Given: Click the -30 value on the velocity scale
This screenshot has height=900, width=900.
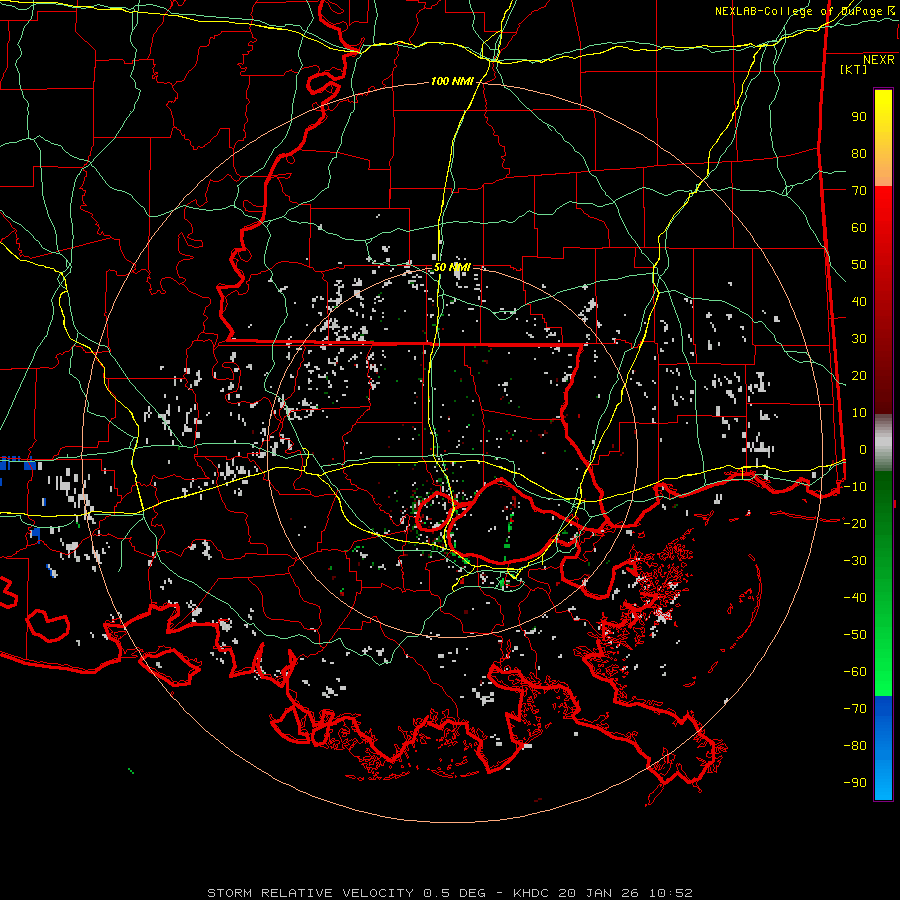Looking at the screenshot, I should coord(855,561).
